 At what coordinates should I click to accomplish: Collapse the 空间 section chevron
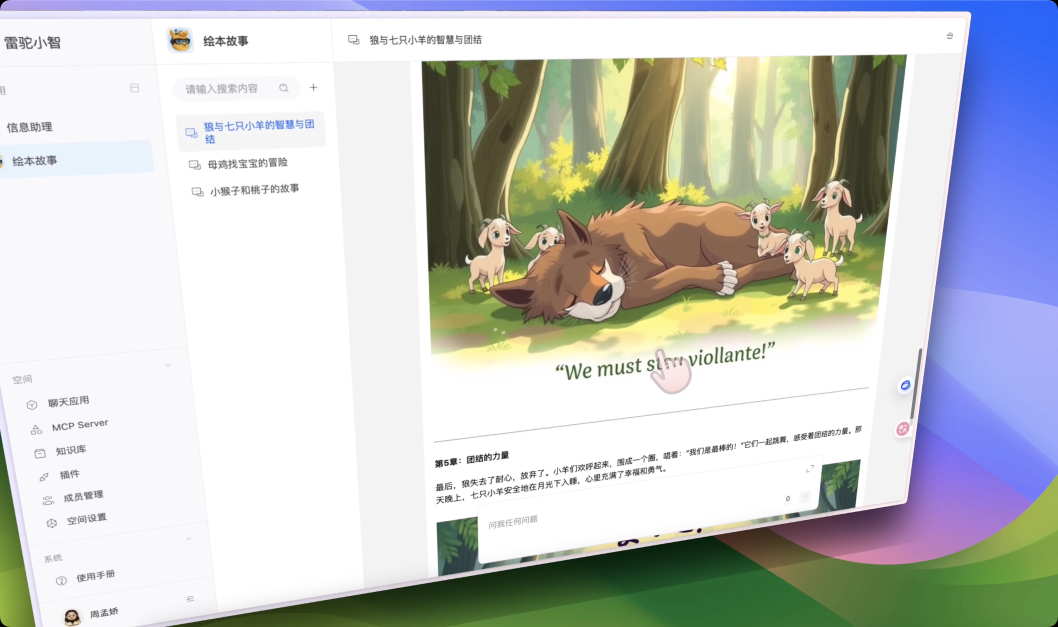pos(168,365)
